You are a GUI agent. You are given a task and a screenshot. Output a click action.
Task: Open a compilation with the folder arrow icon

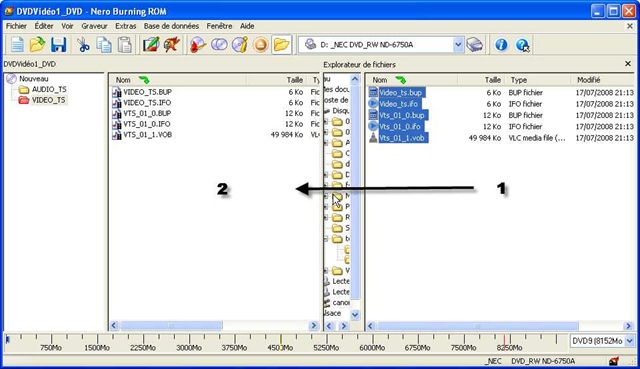(x=37, y=44)
